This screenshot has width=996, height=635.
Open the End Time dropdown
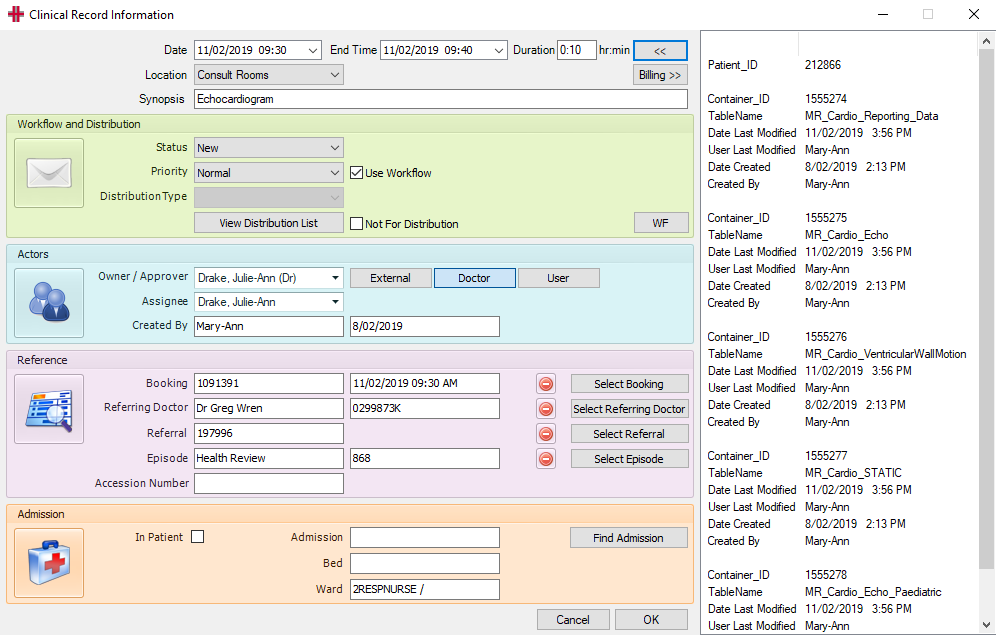(x=499, y=50)
